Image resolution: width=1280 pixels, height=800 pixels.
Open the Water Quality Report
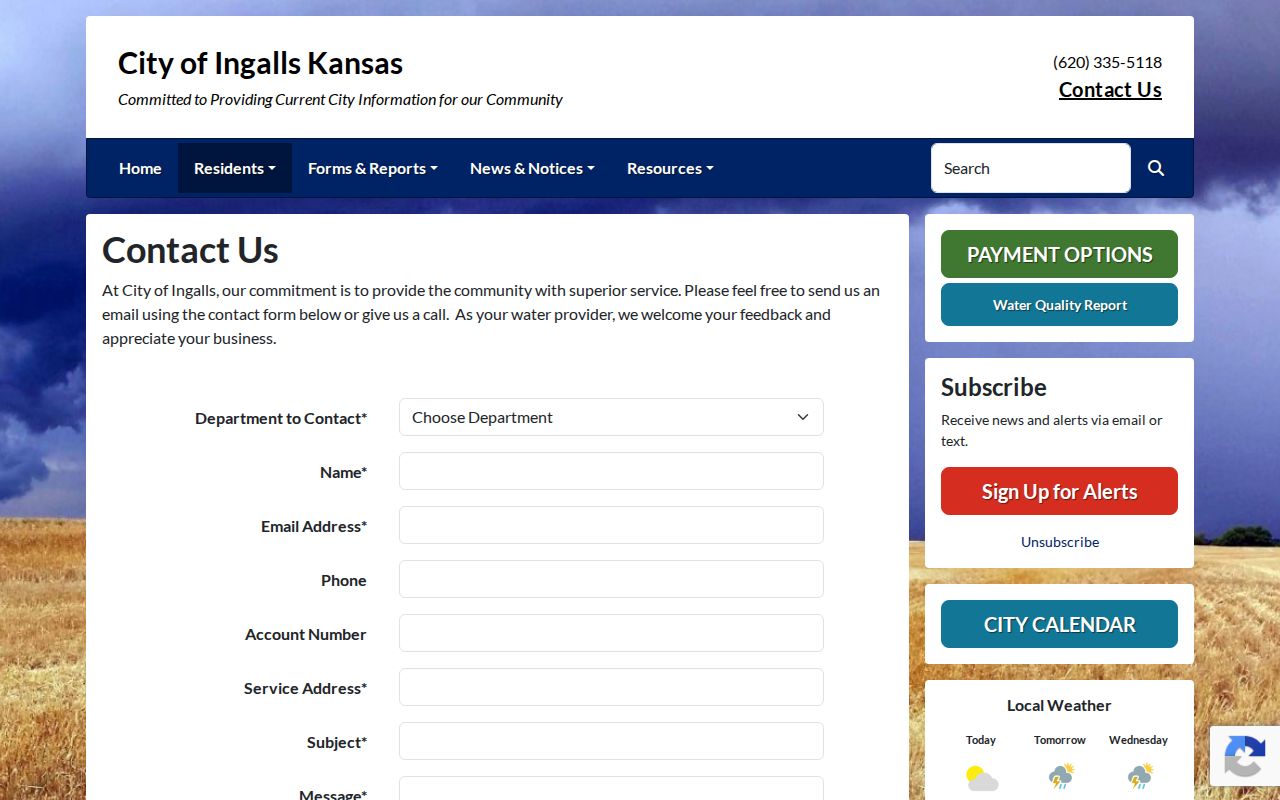pos(1059,305)
